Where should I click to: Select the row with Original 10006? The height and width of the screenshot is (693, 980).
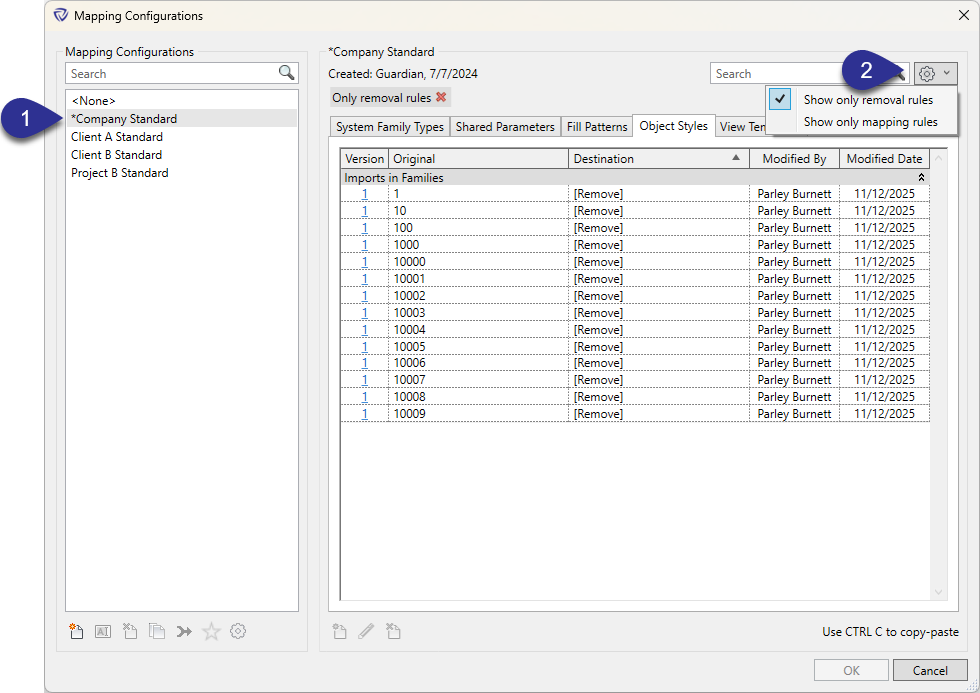click(635, 363)
